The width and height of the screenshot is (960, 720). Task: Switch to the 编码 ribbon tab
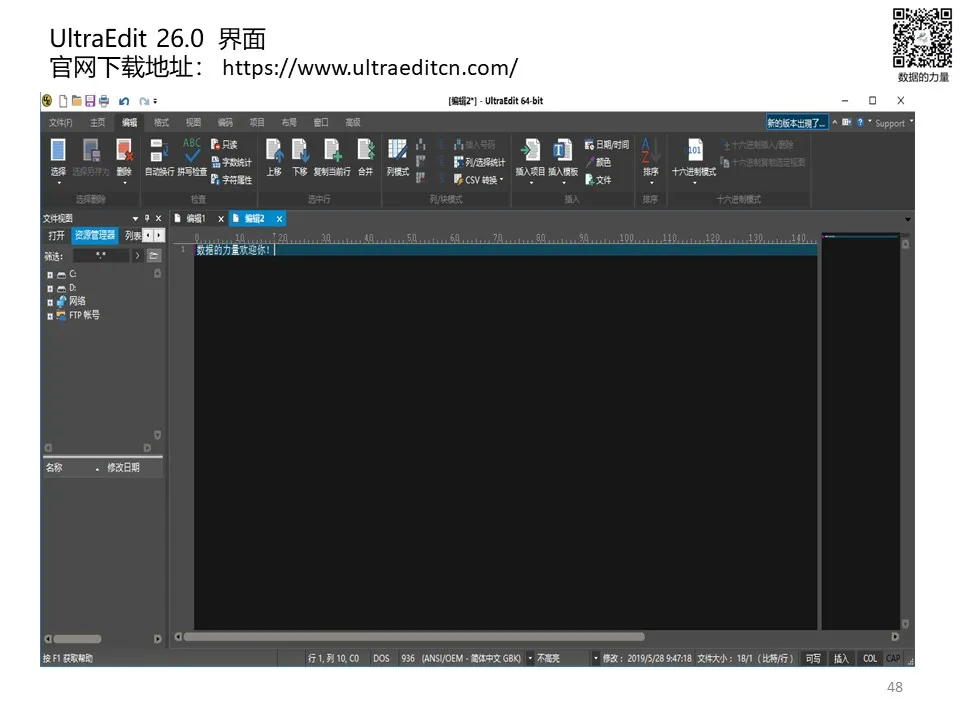[x=225, y=122]
